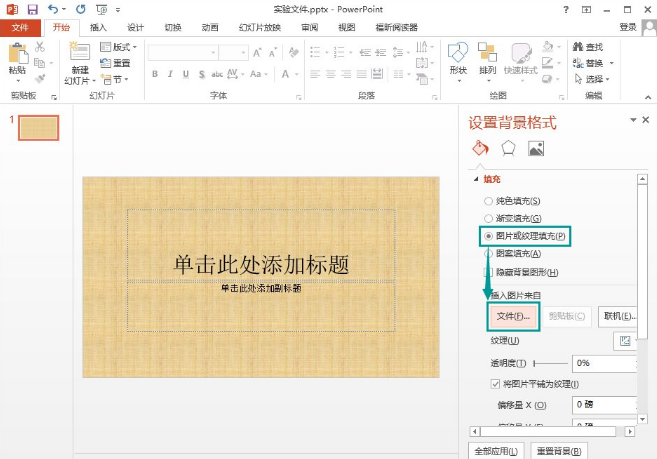Select the Fill paint bucket icon in pane
Screen dimensions: 657x459
pos(479,148)
